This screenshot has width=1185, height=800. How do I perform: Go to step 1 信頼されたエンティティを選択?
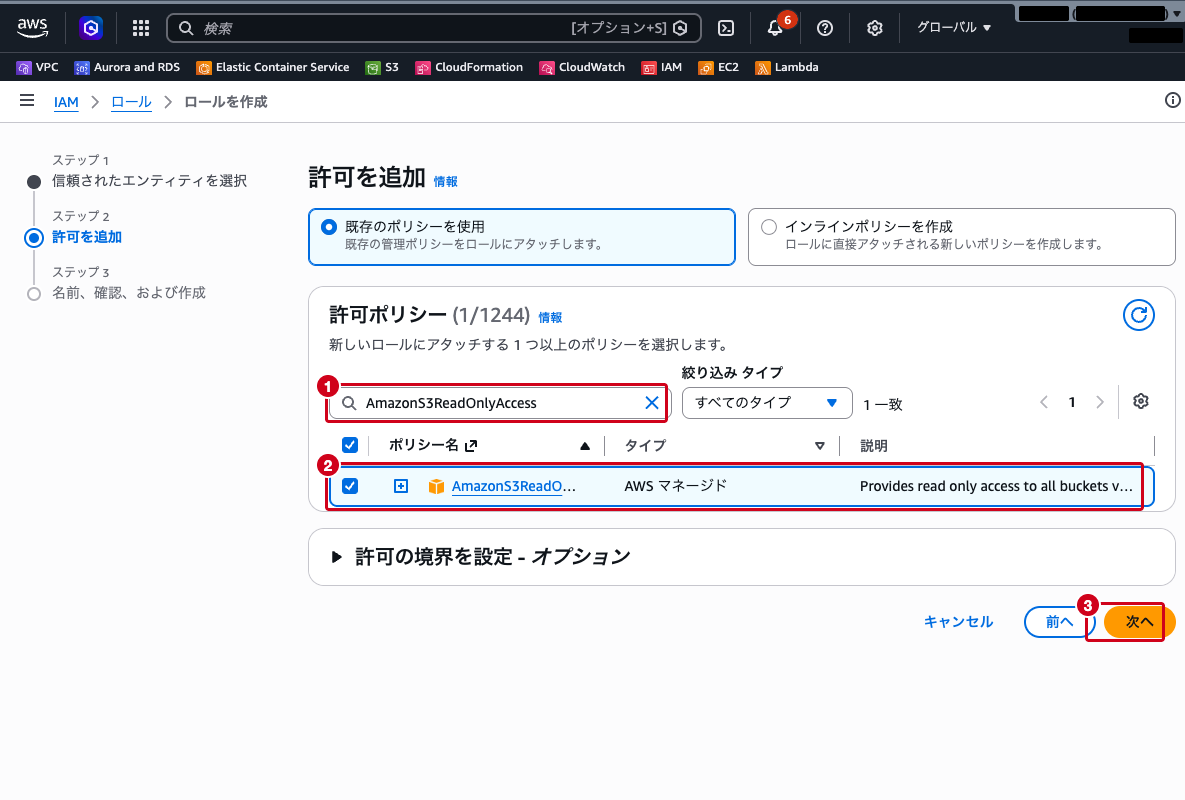(149, 181)
